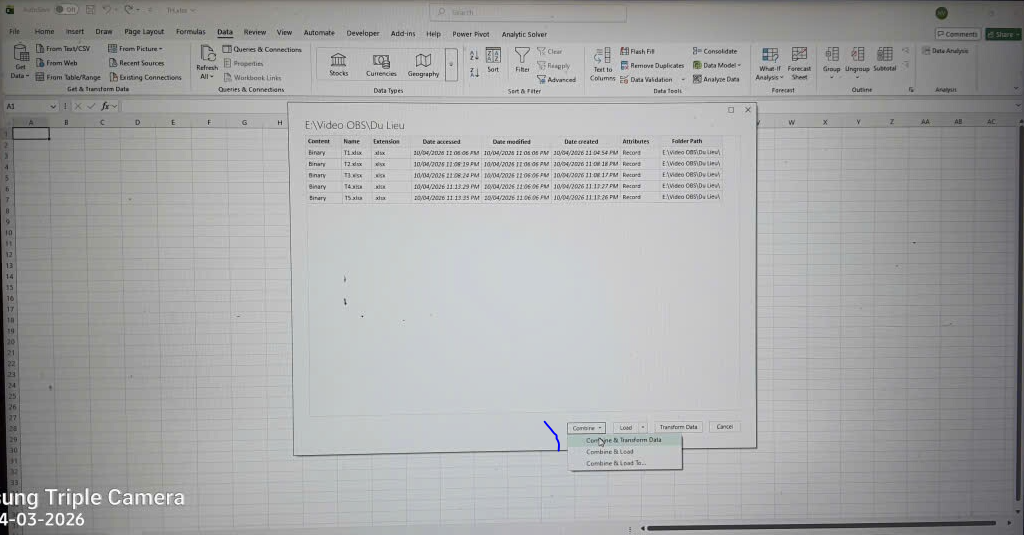Switch to the Formulas ribbon tab
The width and height of the screenshot is (1024, 535).
pyautogui.click(x=190, y=32)
